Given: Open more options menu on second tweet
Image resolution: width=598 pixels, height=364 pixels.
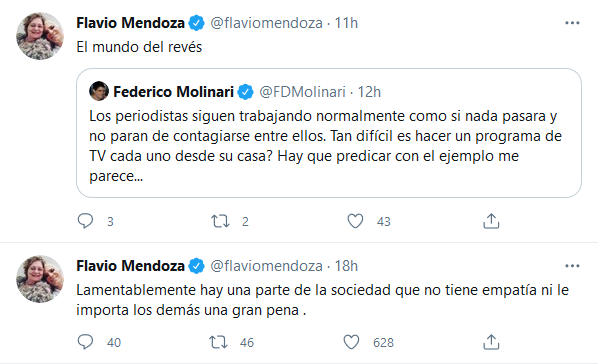Looking at the screenshot, I should [x=572, y=266].
